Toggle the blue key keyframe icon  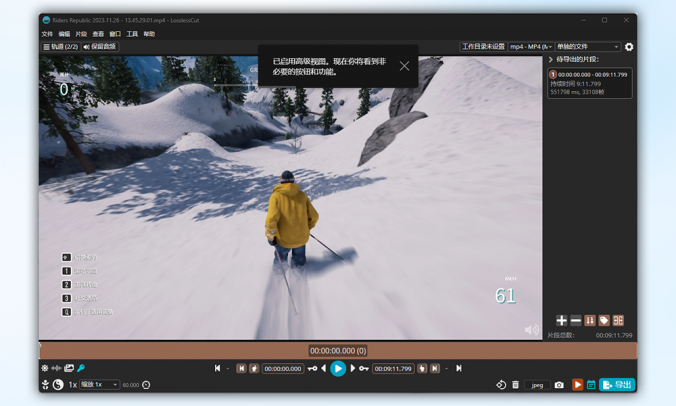[x=81, y=369]
